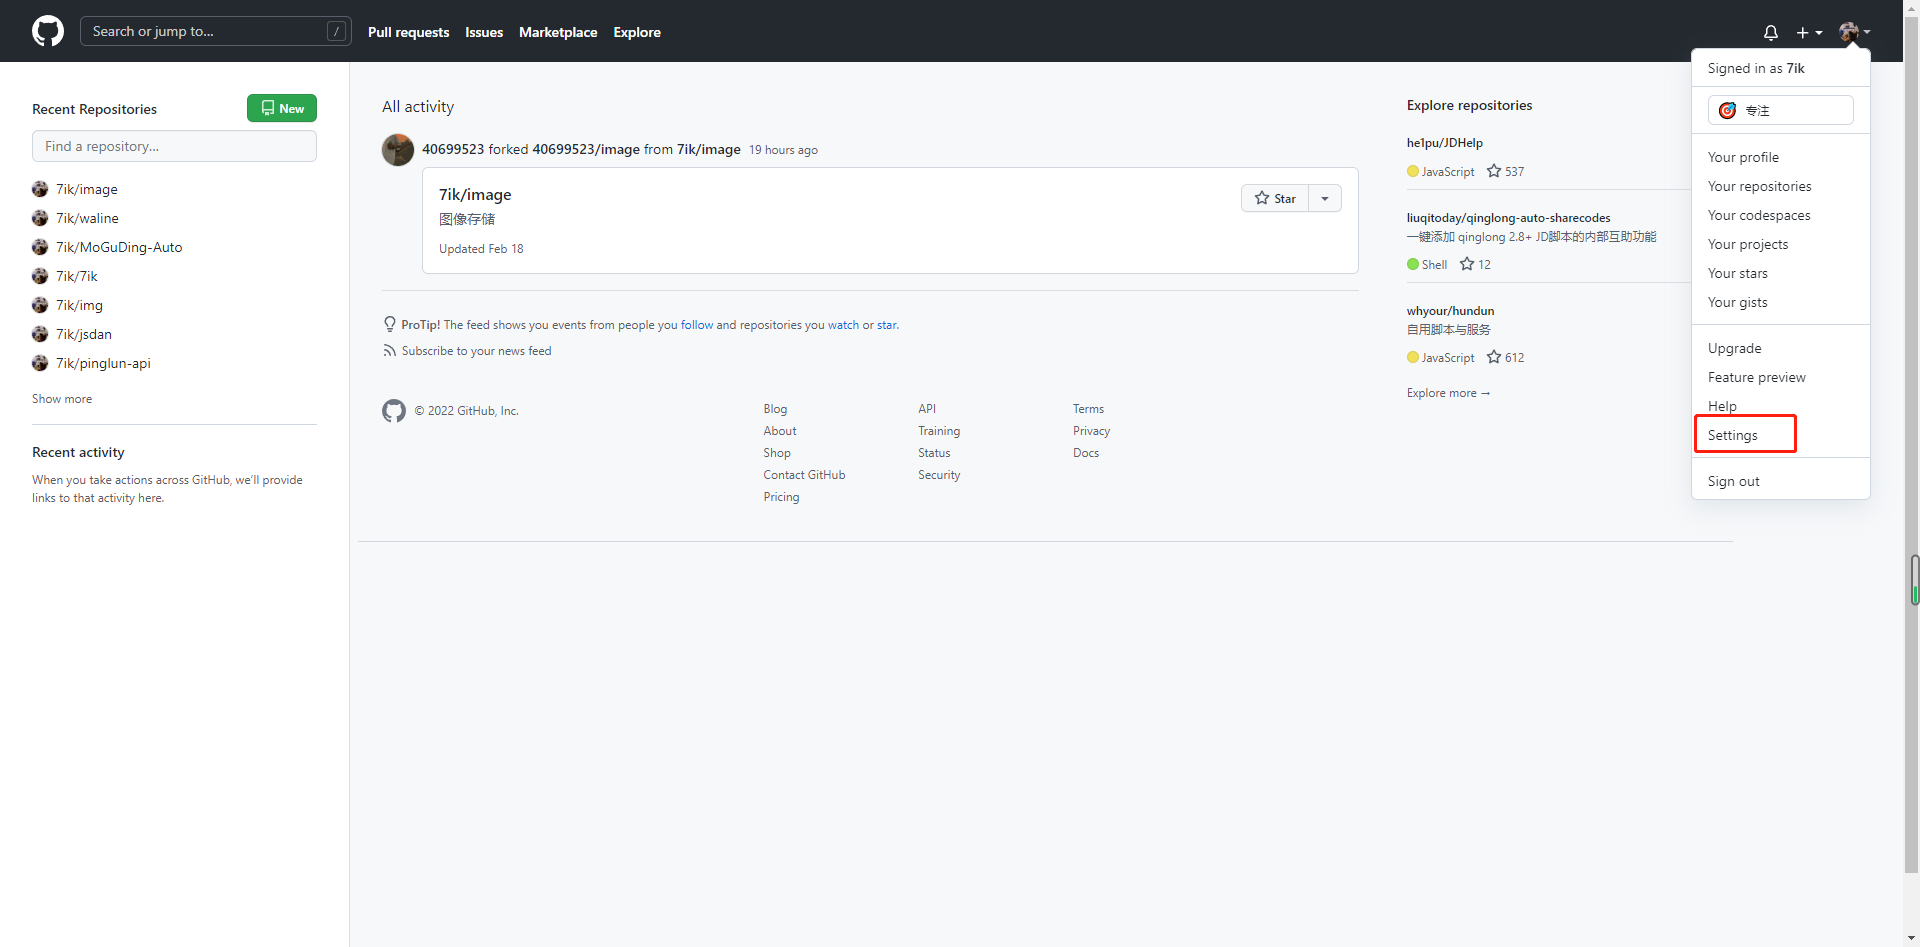The height and width of the screenshot is (947, 1920).
Task: Click the Find a repository search field
Action: (174, 145)
